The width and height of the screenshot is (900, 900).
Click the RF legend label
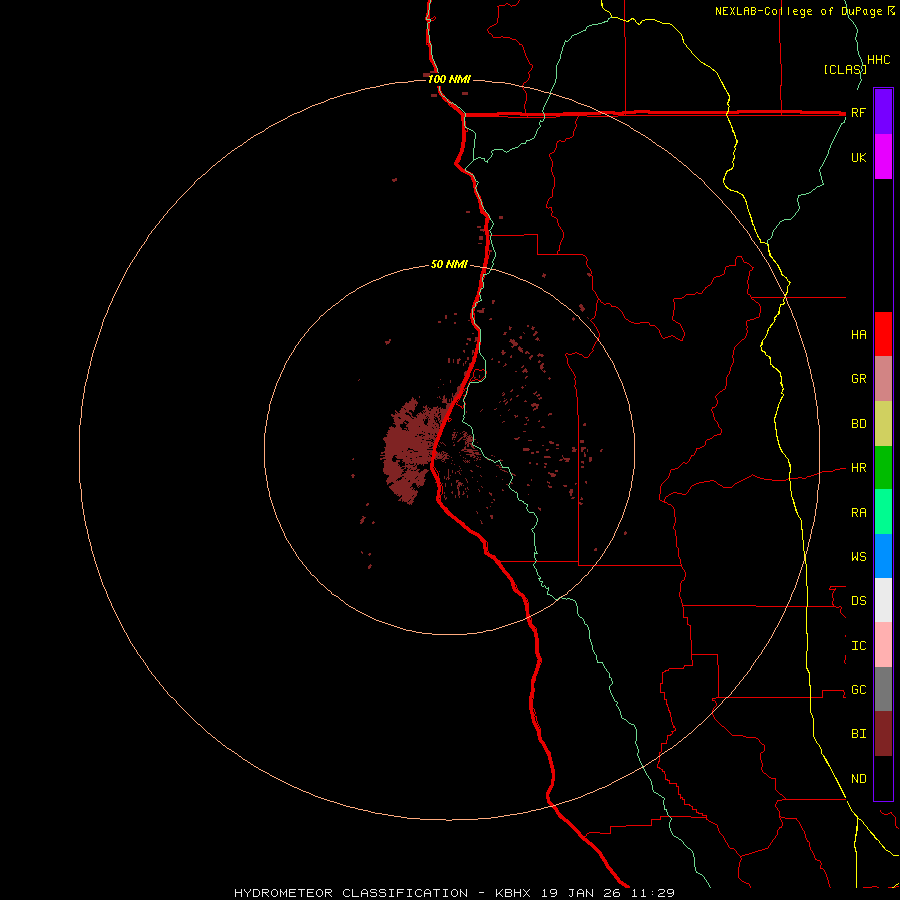[x=858, y=112]
